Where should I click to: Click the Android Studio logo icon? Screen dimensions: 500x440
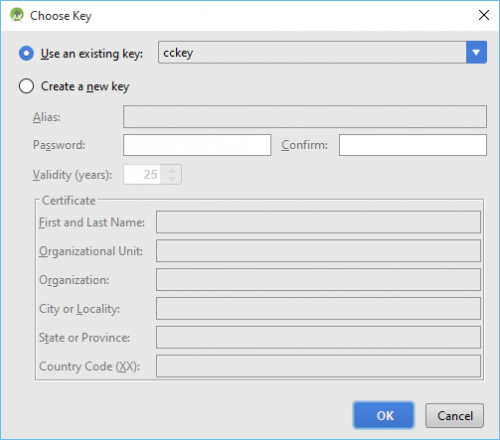[17, 15]
